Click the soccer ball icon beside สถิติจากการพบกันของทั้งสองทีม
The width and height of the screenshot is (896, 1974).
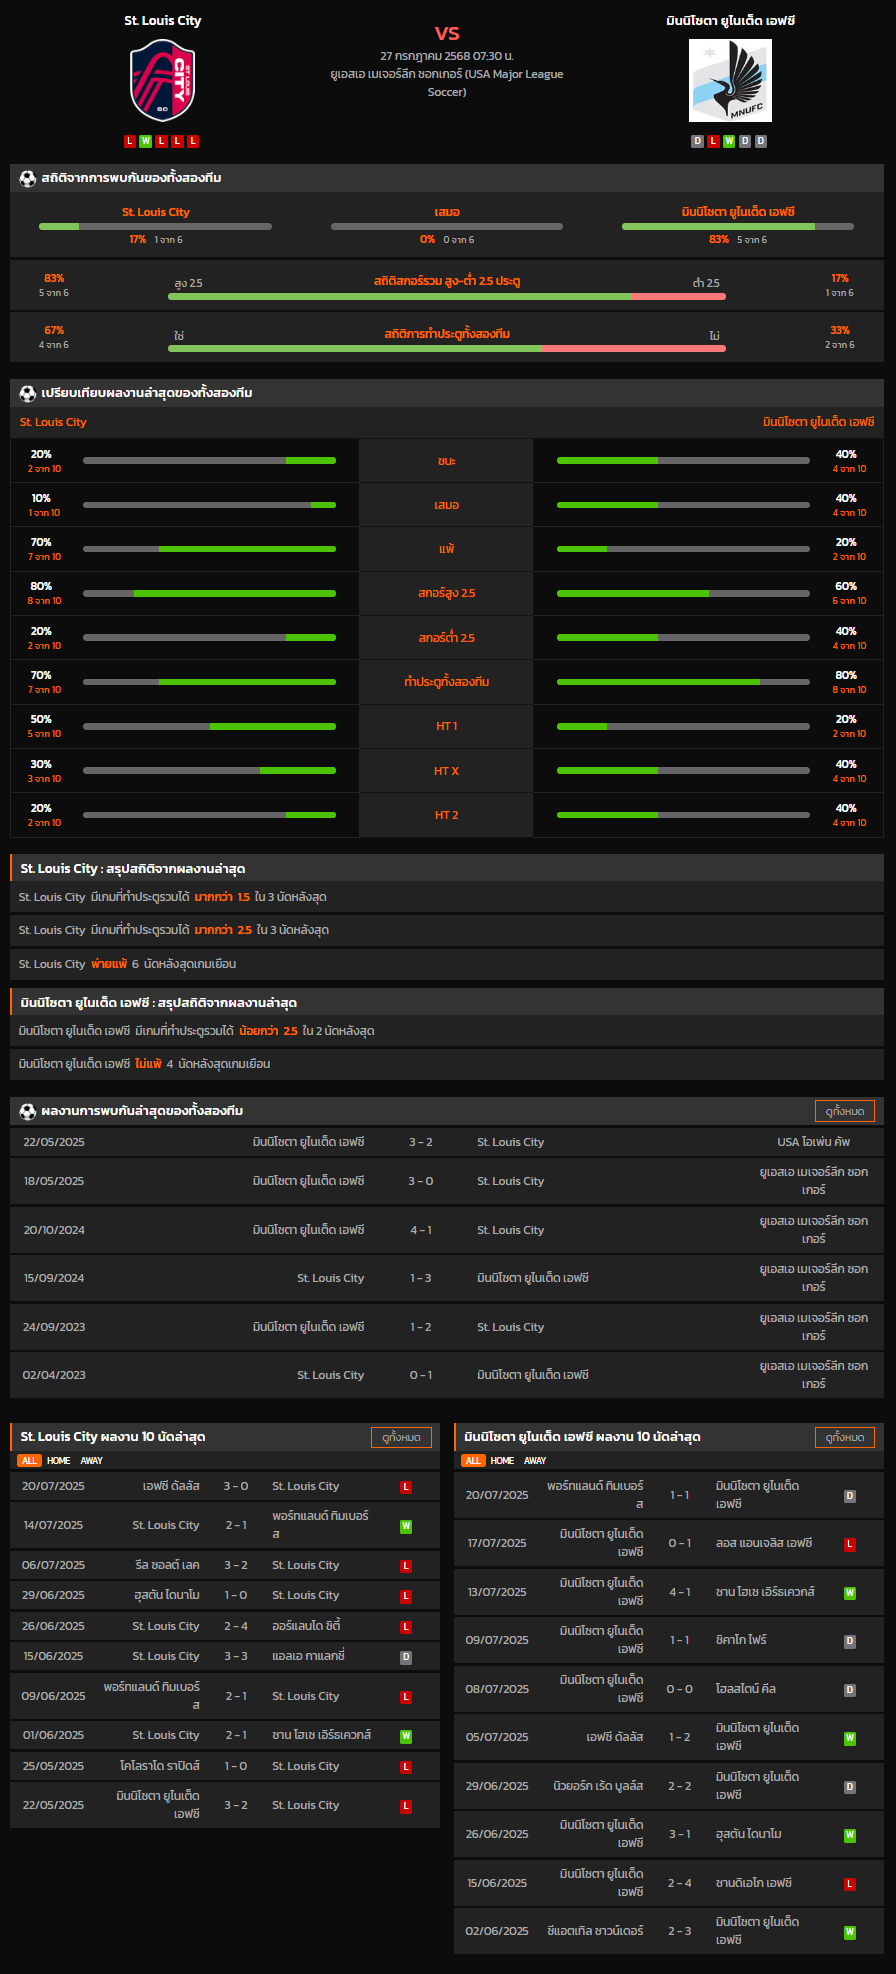27,178
